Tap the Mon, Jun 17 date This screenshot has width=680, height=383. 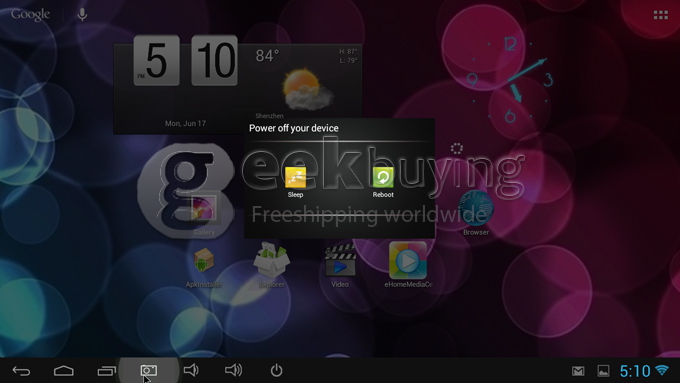pos(186,124)
